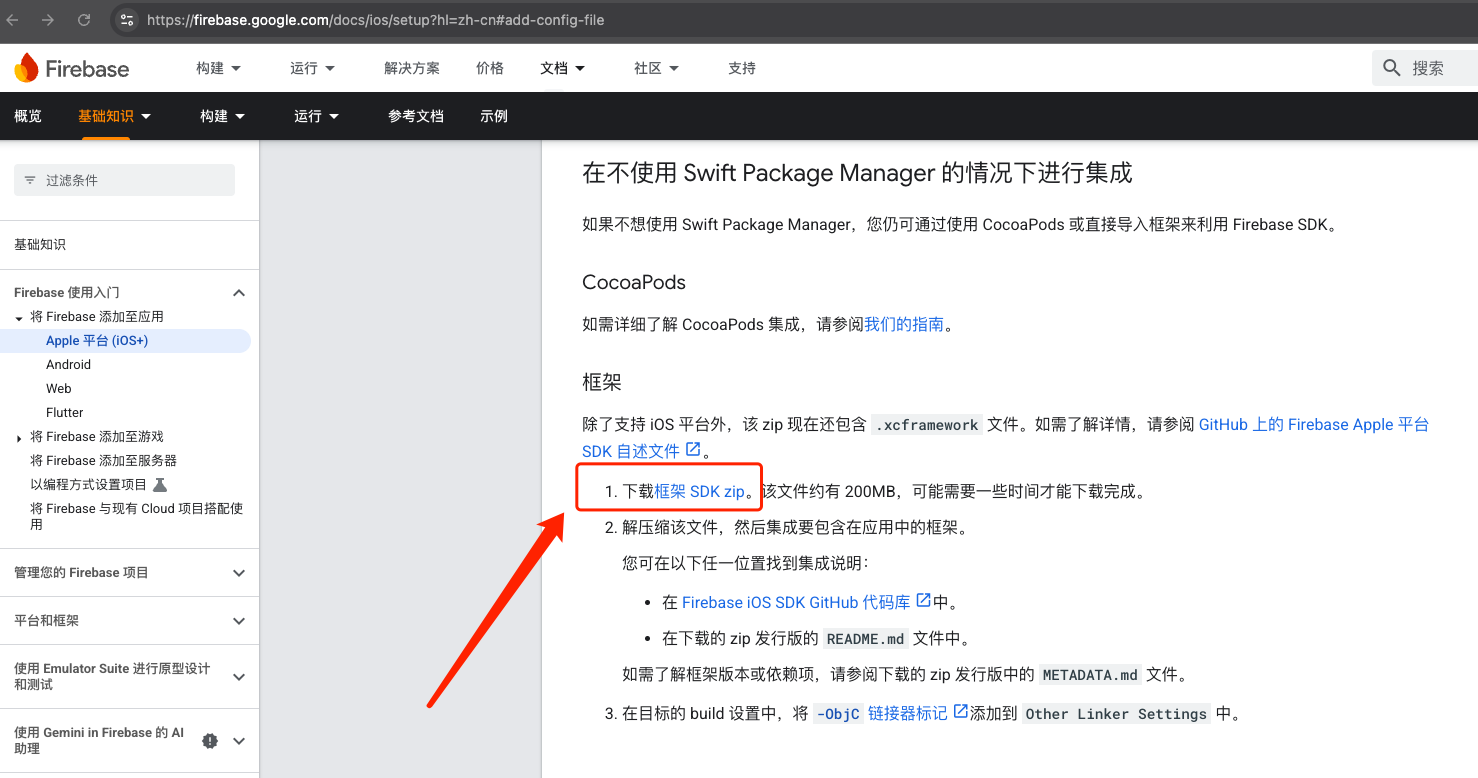Switch to 示例 tab

point(494,116)
